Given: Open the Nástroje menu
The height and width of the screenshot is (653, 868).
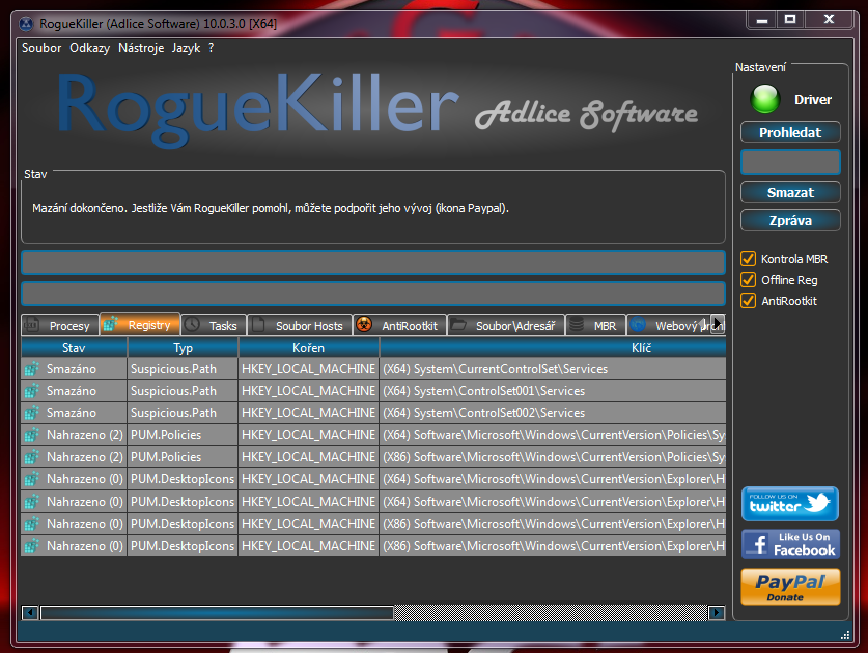Looking at the screenshot, I should tap(141, 48).
